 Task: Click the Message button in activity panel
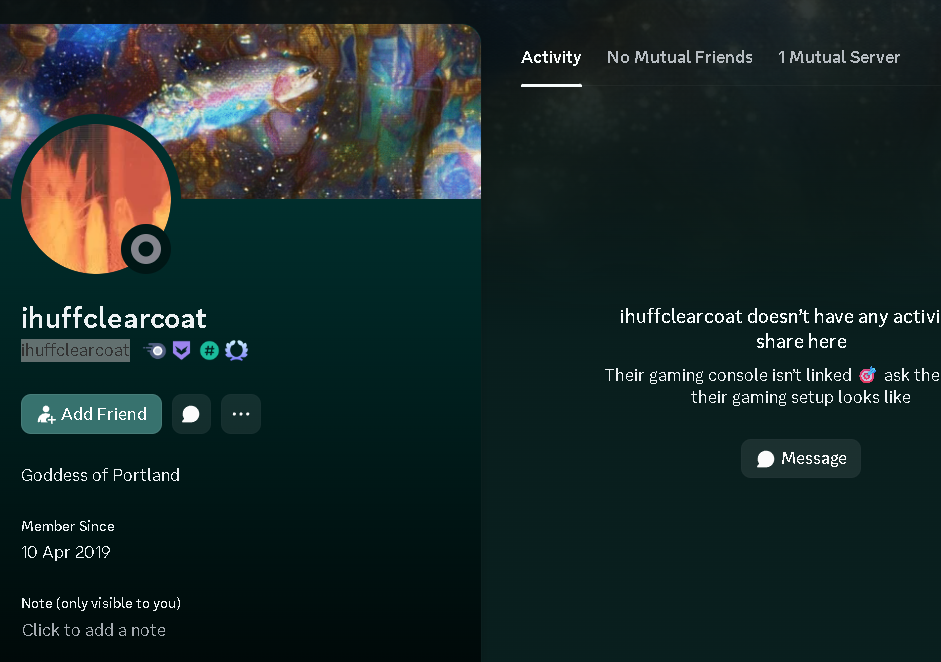(x=801, y=459)
